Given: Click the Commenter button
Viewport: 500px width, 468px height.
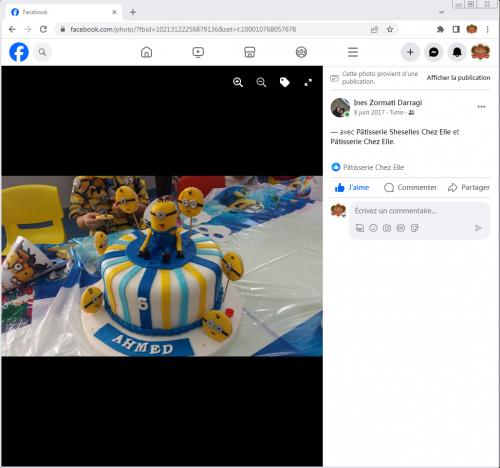Looking at the screenshot, I should pos(410,188).
